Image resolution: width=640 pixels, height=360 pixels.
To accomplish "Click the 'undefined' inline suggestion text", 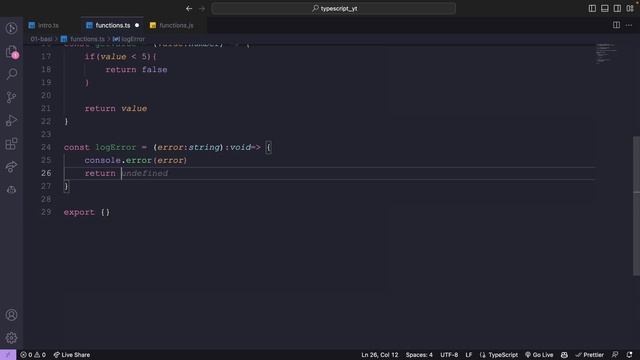I will (x=145, y=173).
